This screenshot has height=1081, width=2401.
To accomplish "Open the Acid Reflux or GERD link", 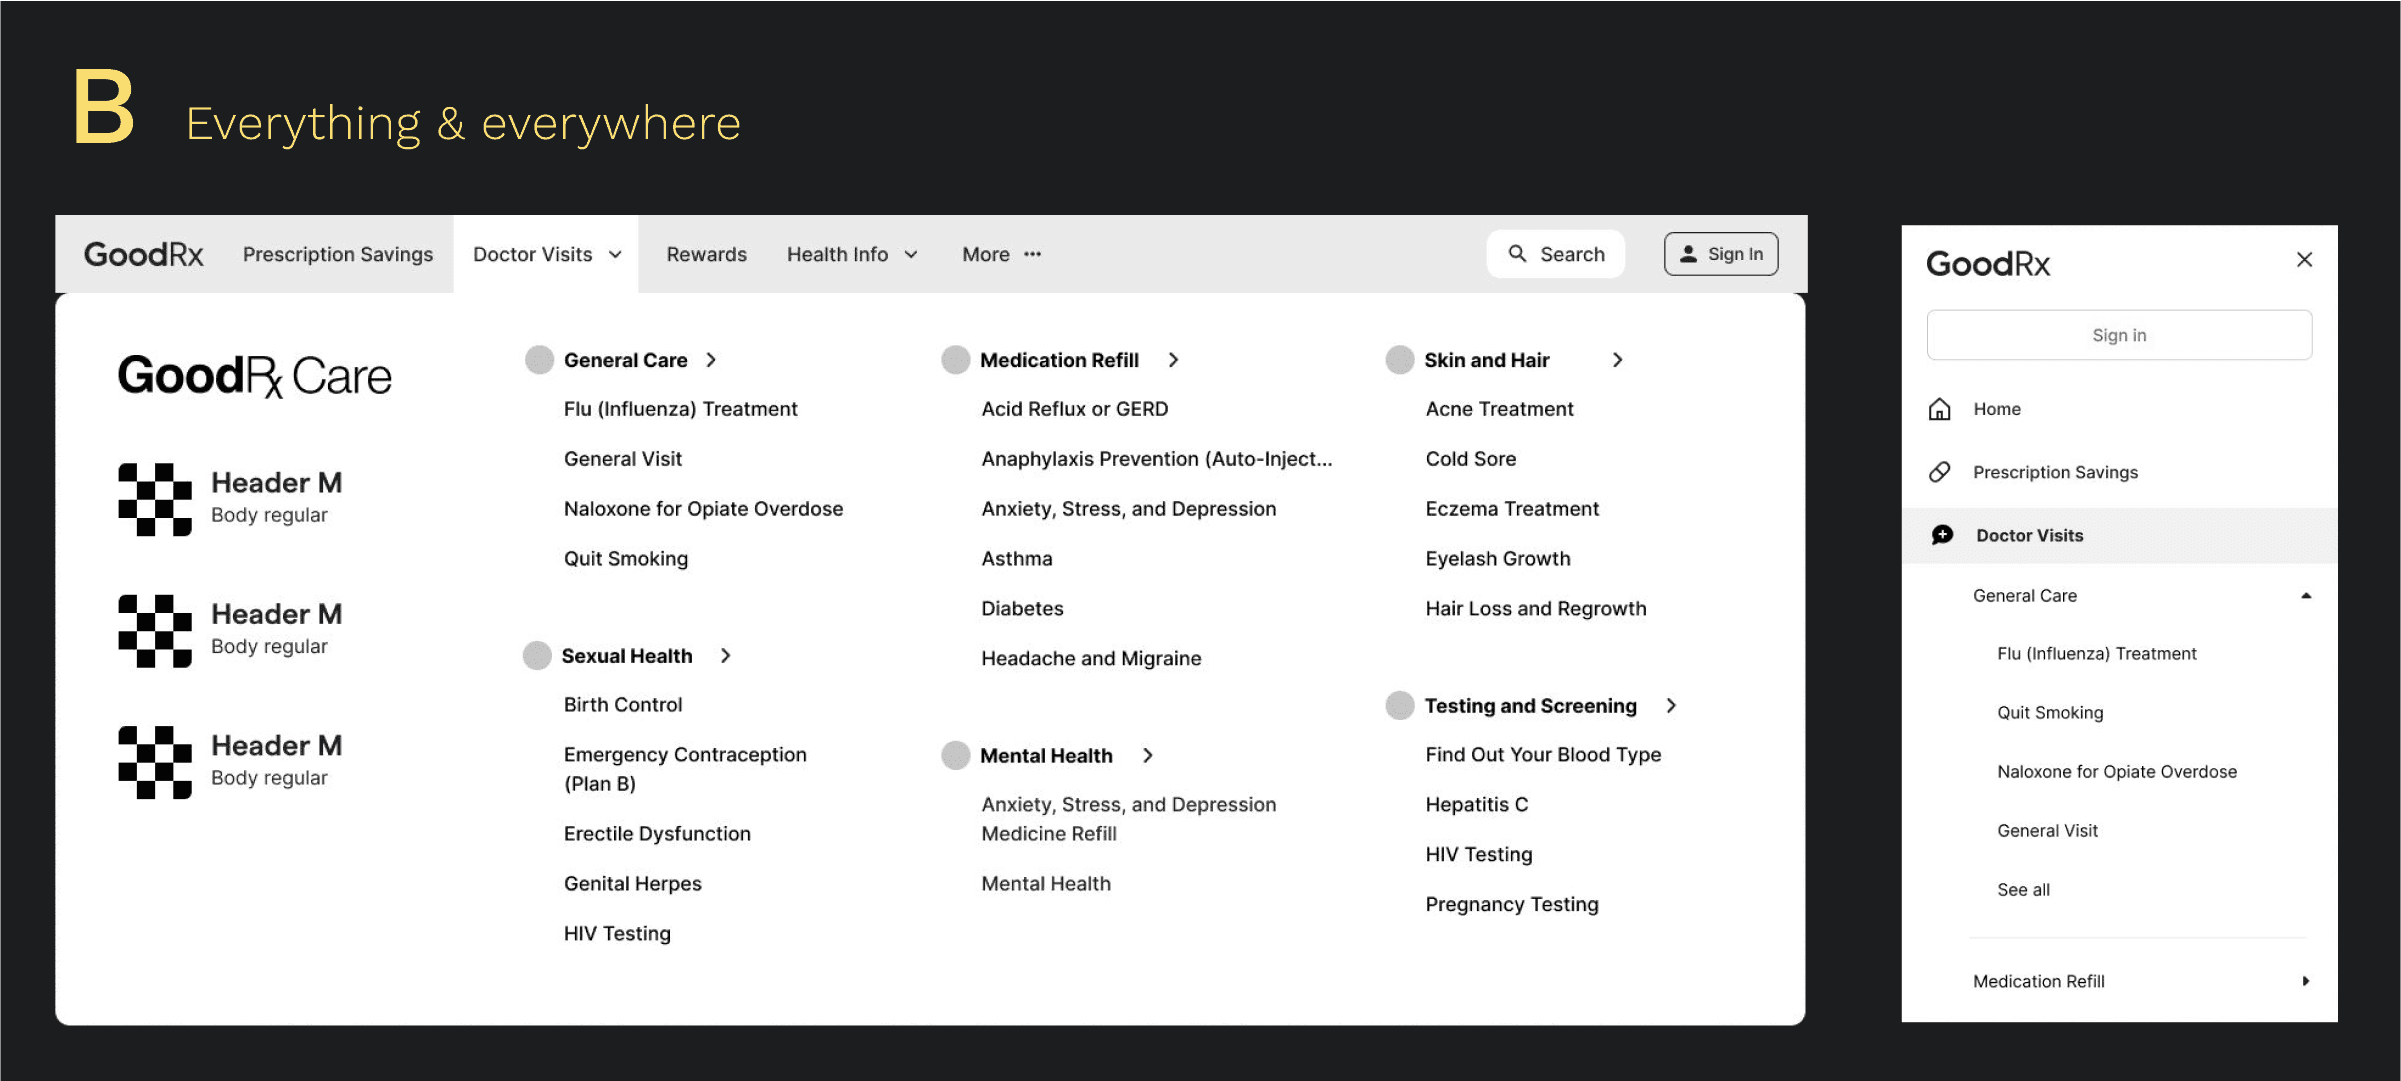I will click(x=1074, y=409).
